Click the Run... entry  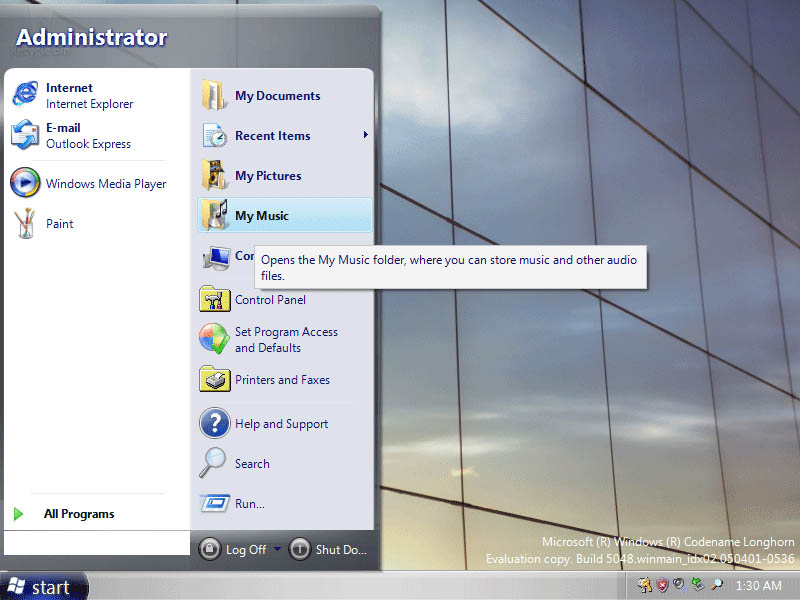(x=249, y=504)
